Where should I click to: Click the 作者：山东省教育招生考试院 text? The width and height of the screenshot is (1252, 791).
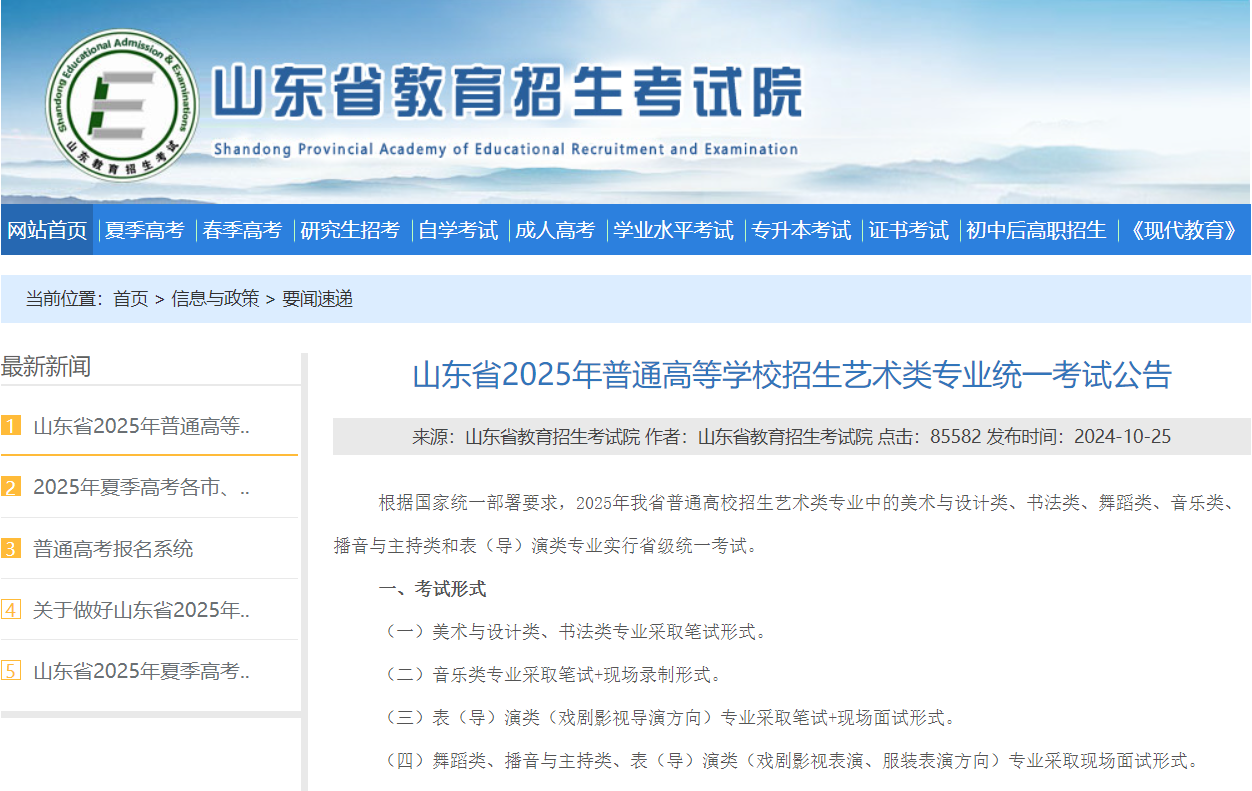[x=759, y=437]
